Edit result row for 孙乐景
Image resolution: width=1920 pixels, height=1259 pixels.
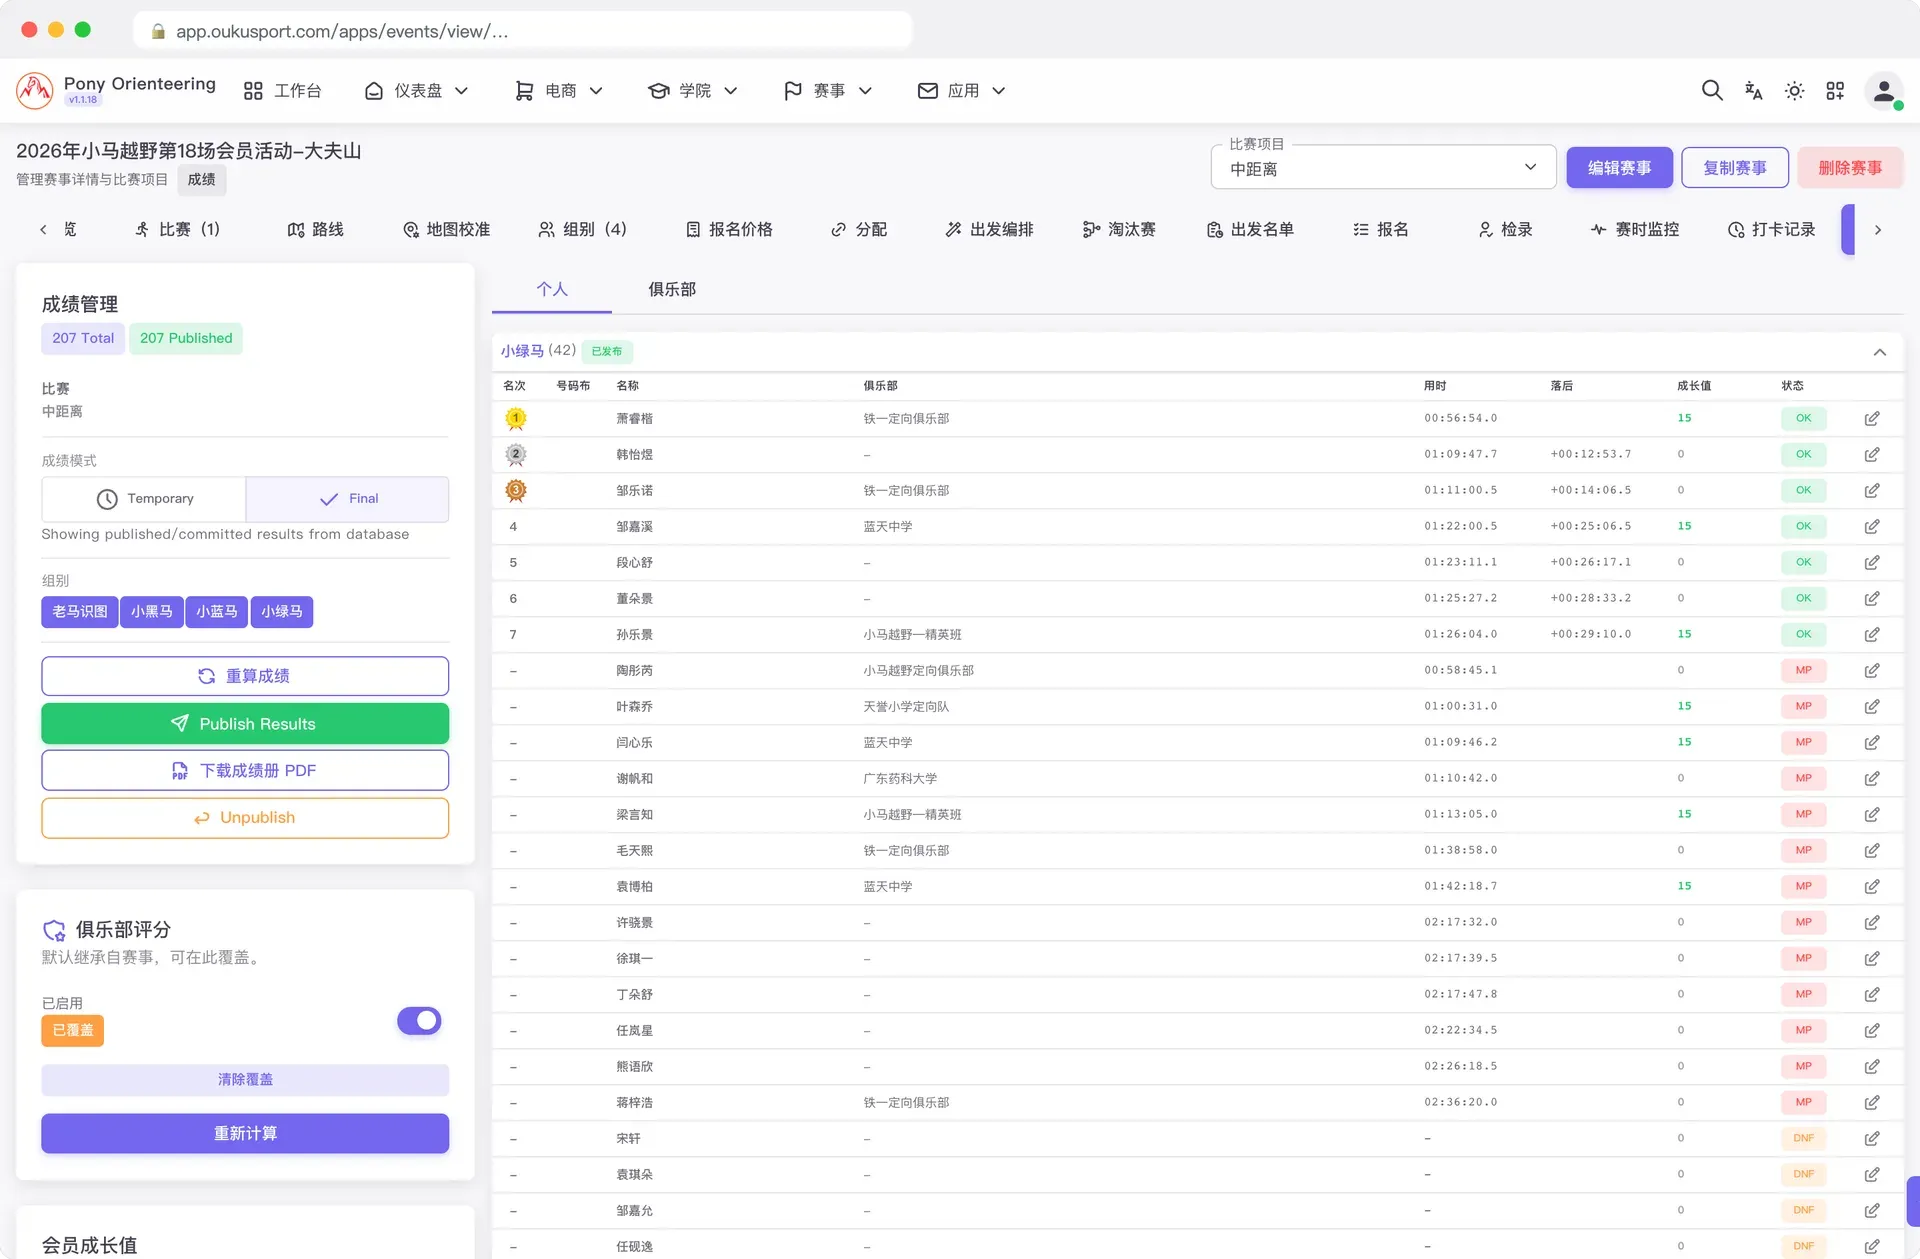[1872, 634]
